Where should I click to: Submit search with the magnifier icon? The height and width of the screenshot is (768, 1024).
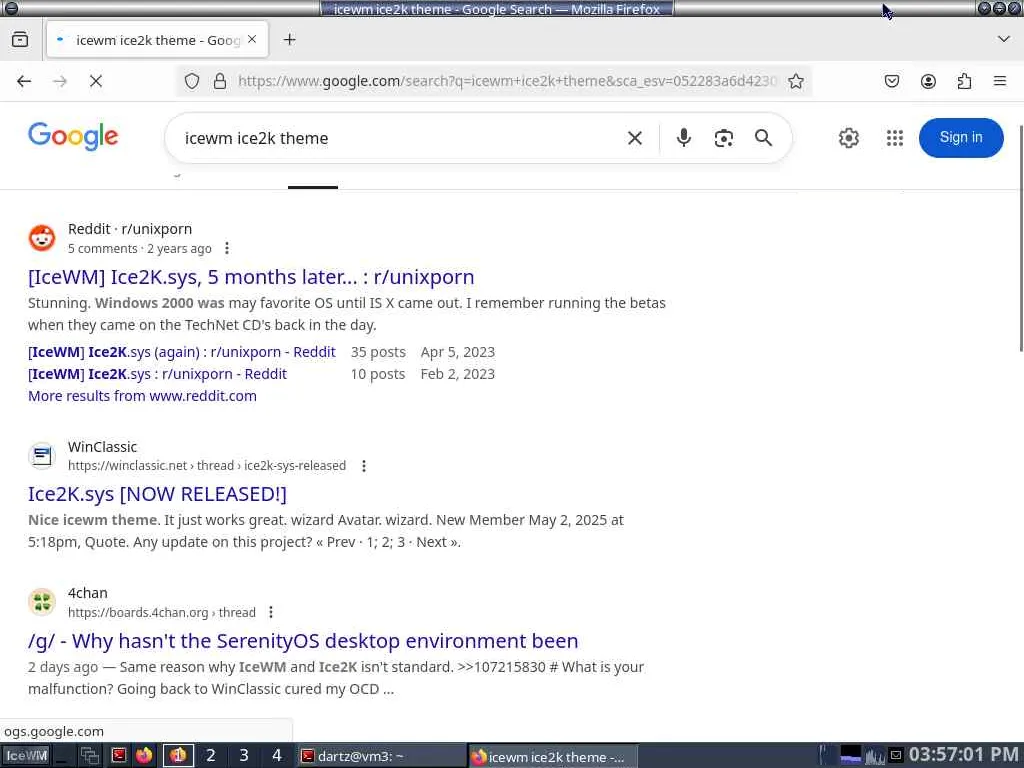click(763, 138)
